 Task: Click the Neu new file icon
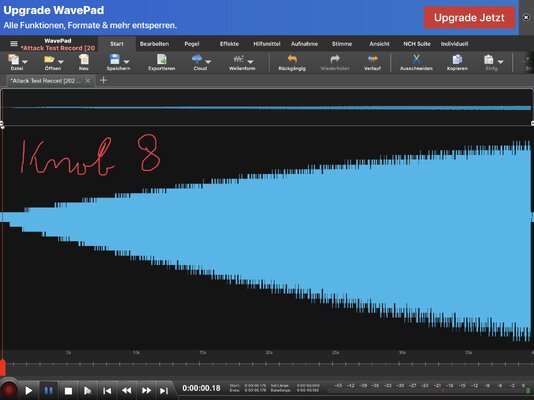pyautogui.click(x=84, y=59)
